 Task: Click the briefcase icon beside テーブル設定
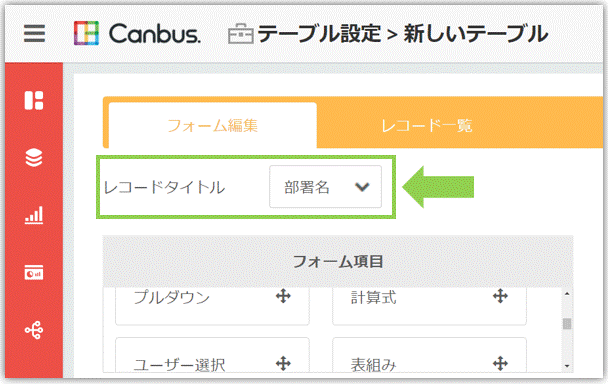pyautogui.click(x=241, y=34)
